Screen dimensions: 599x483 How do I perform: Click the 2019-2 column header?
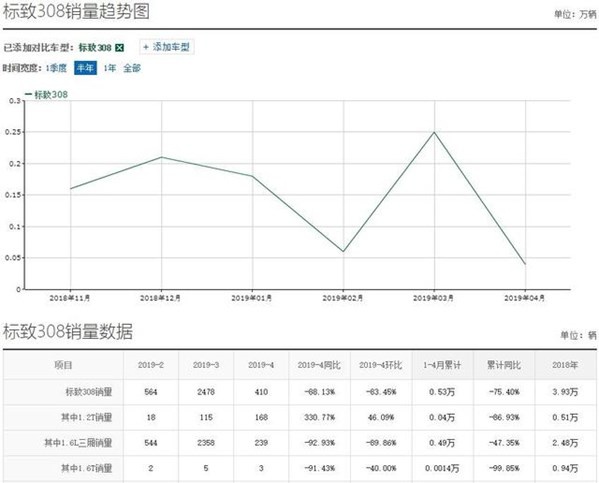(x=151, y=365)
